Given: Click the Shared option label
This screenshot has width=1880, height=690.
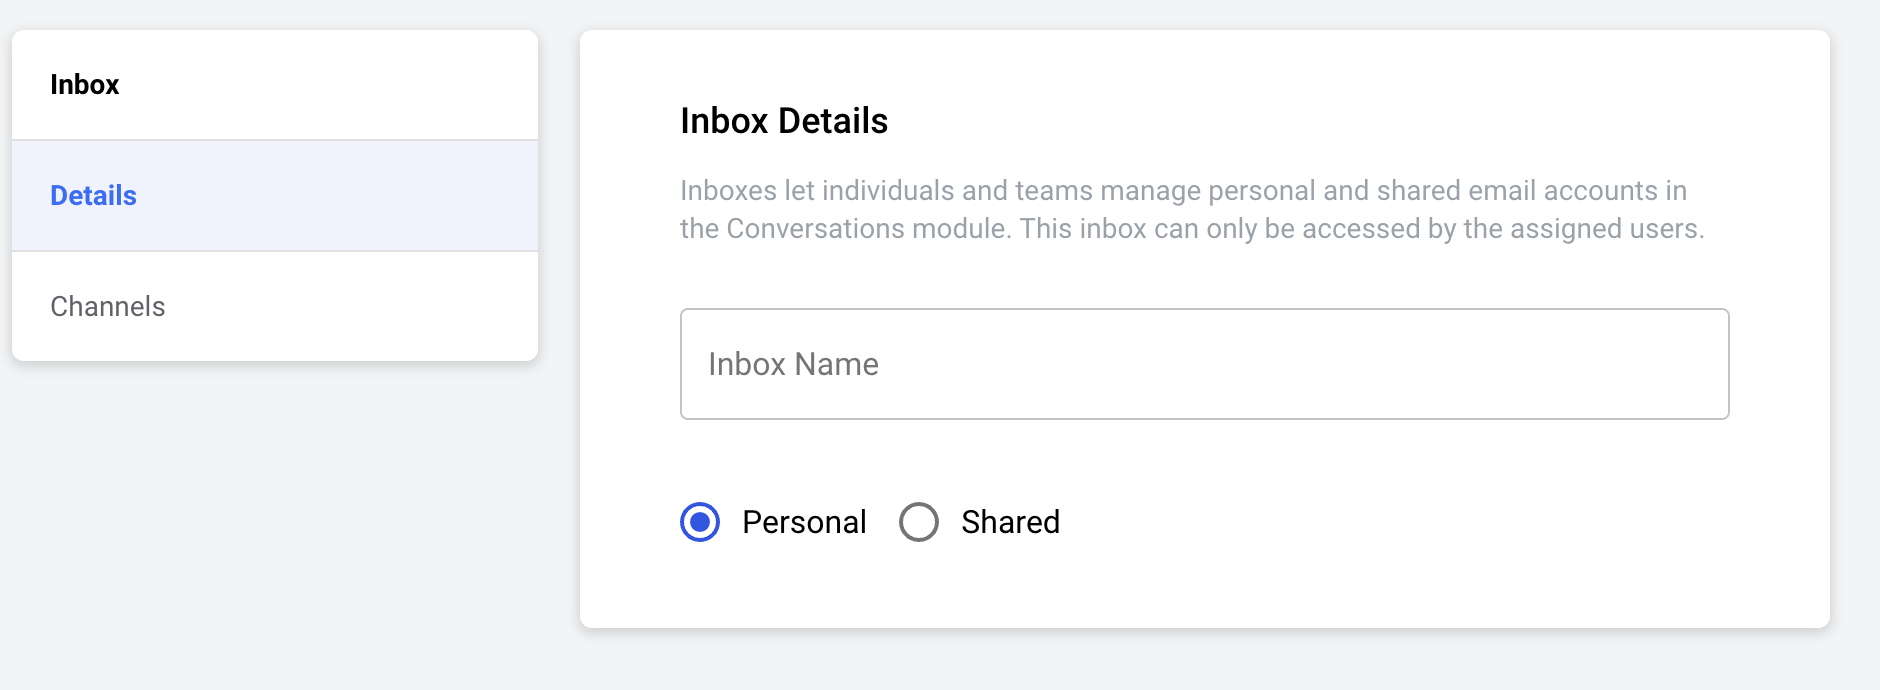Looking at the screenshot, I should point(1010,522).
